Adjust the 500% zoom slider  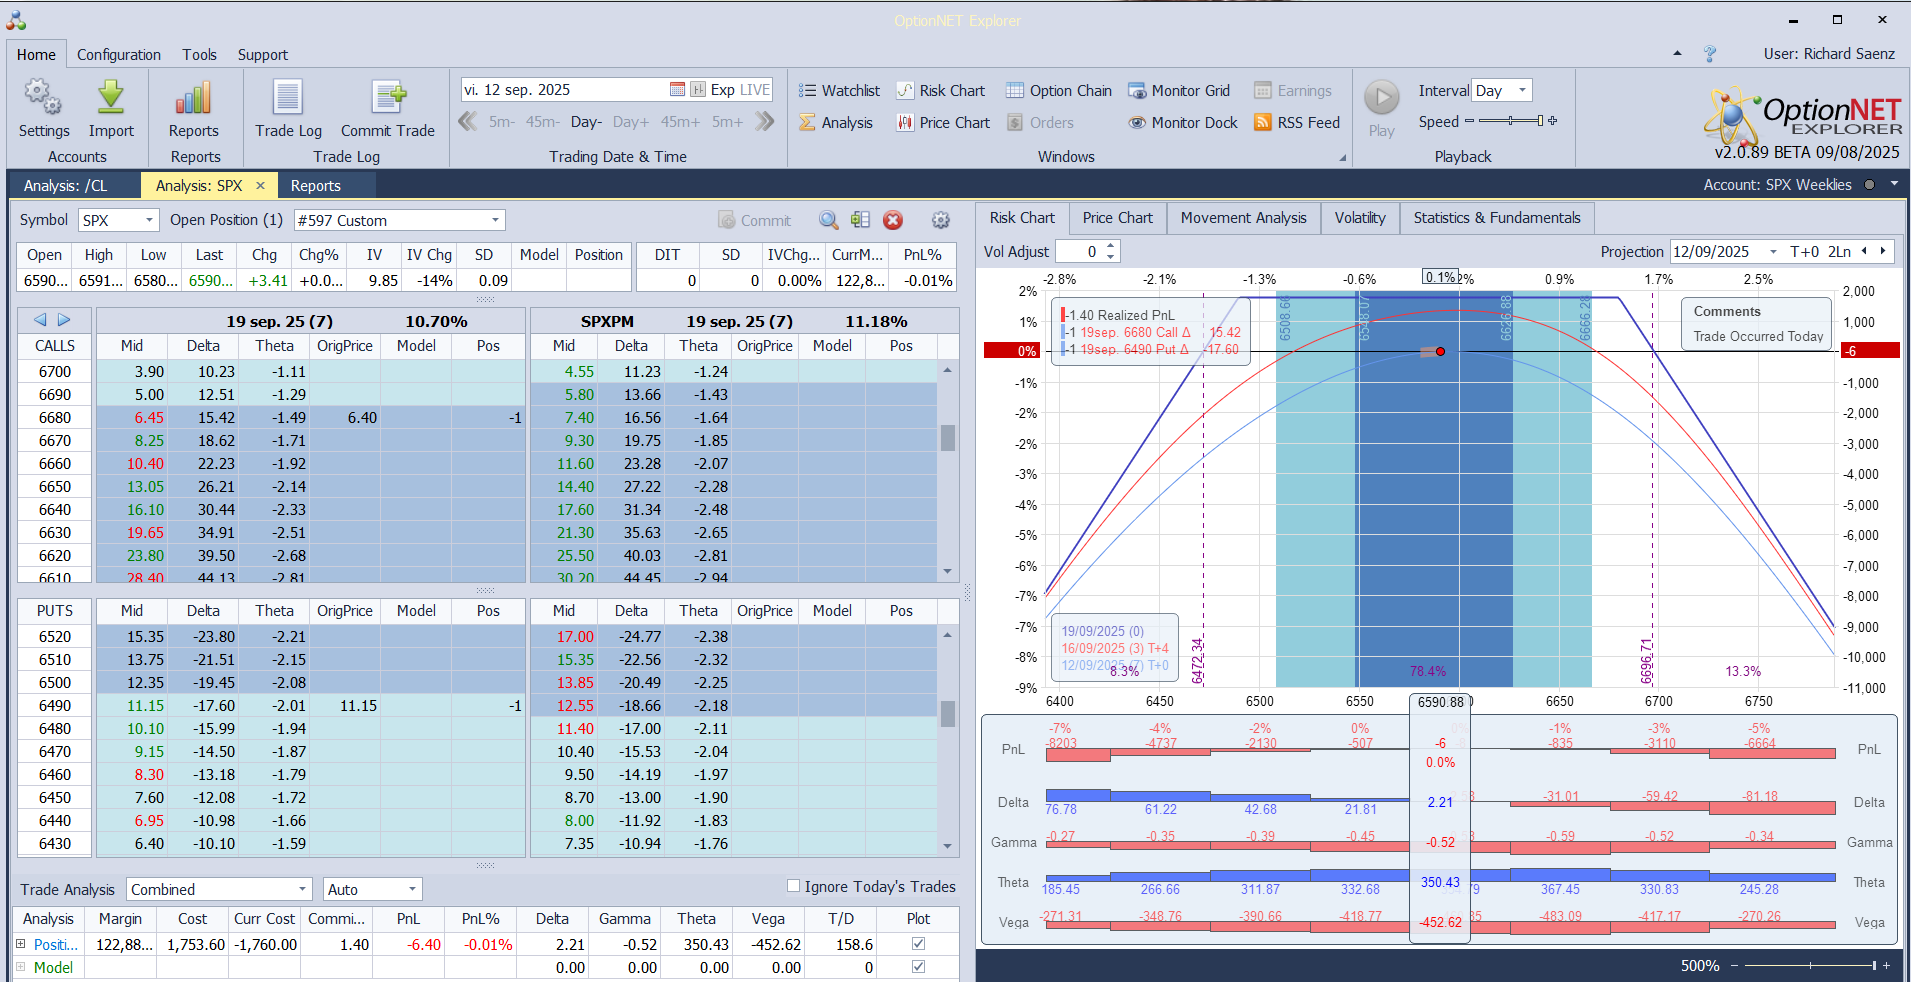(x=1810, y=966)
